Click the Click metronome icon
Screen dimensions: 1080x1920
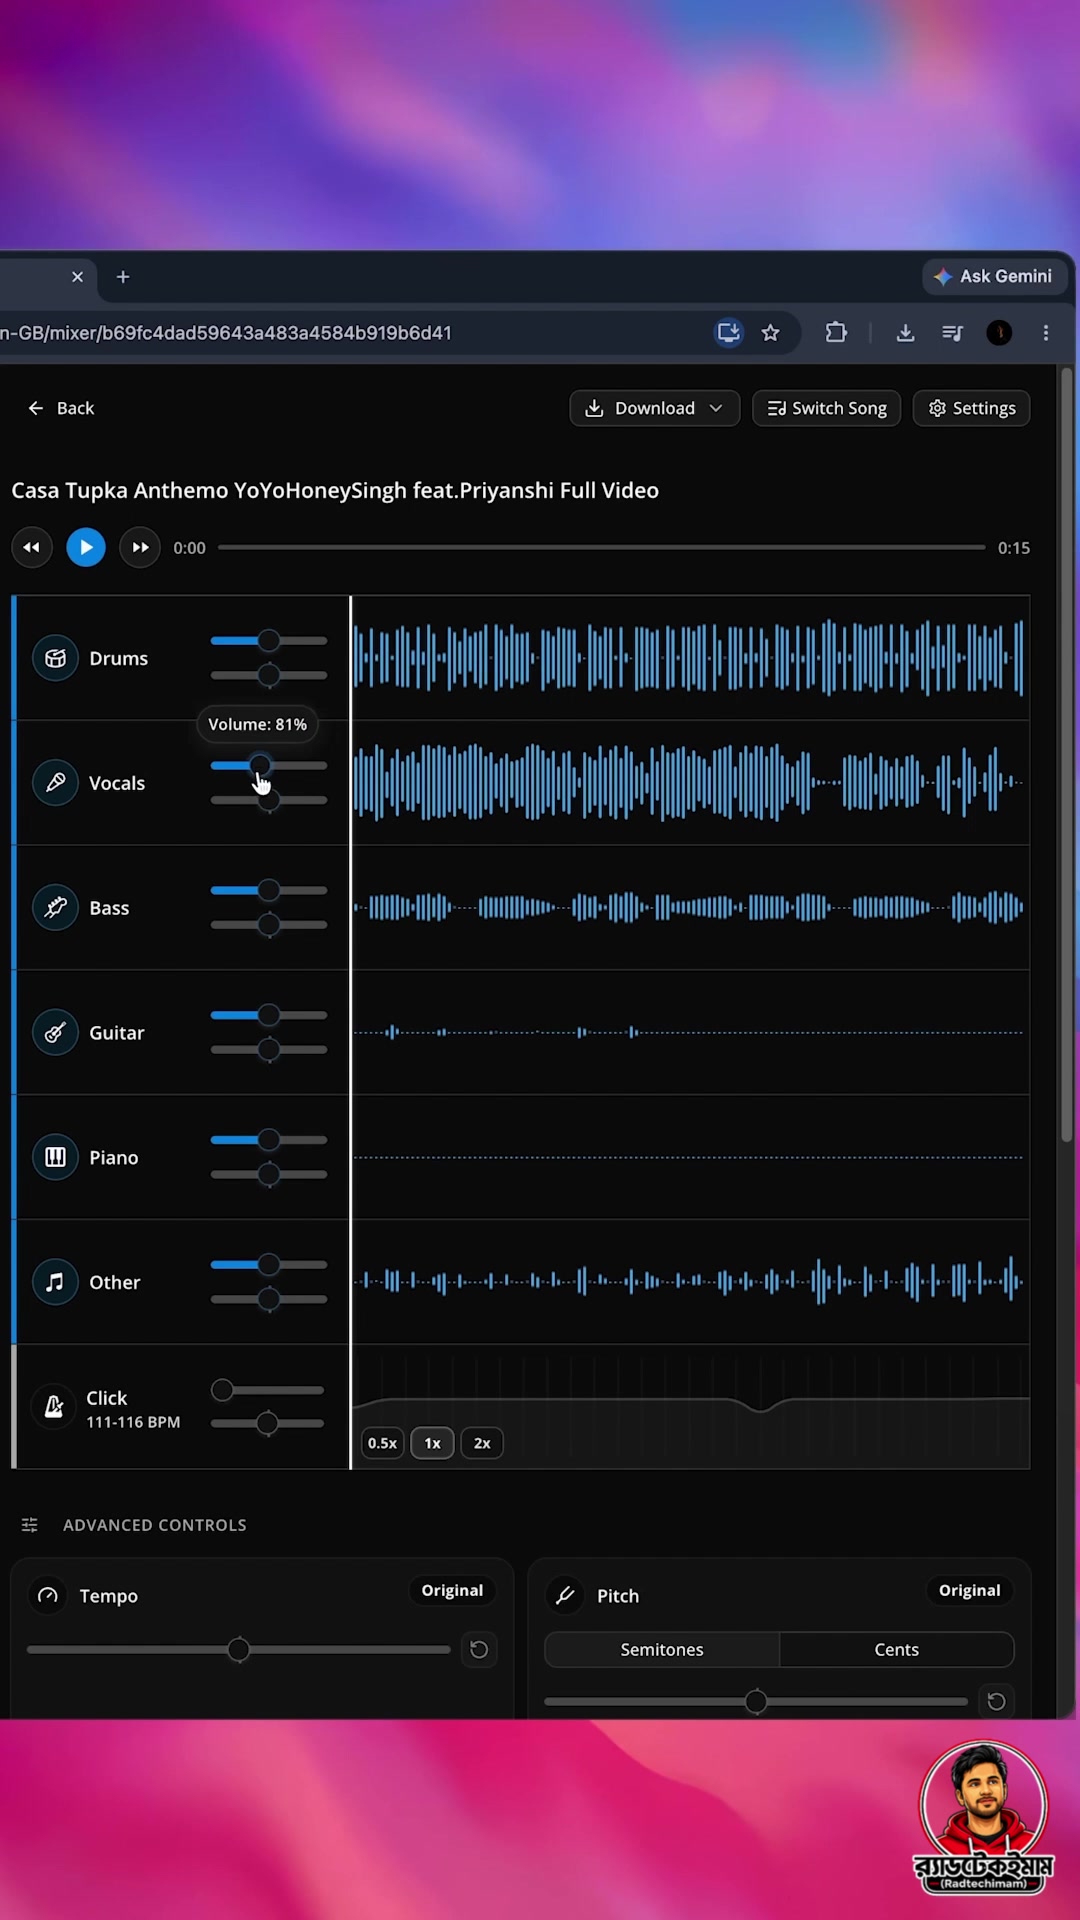click(x=54, y=1407)
